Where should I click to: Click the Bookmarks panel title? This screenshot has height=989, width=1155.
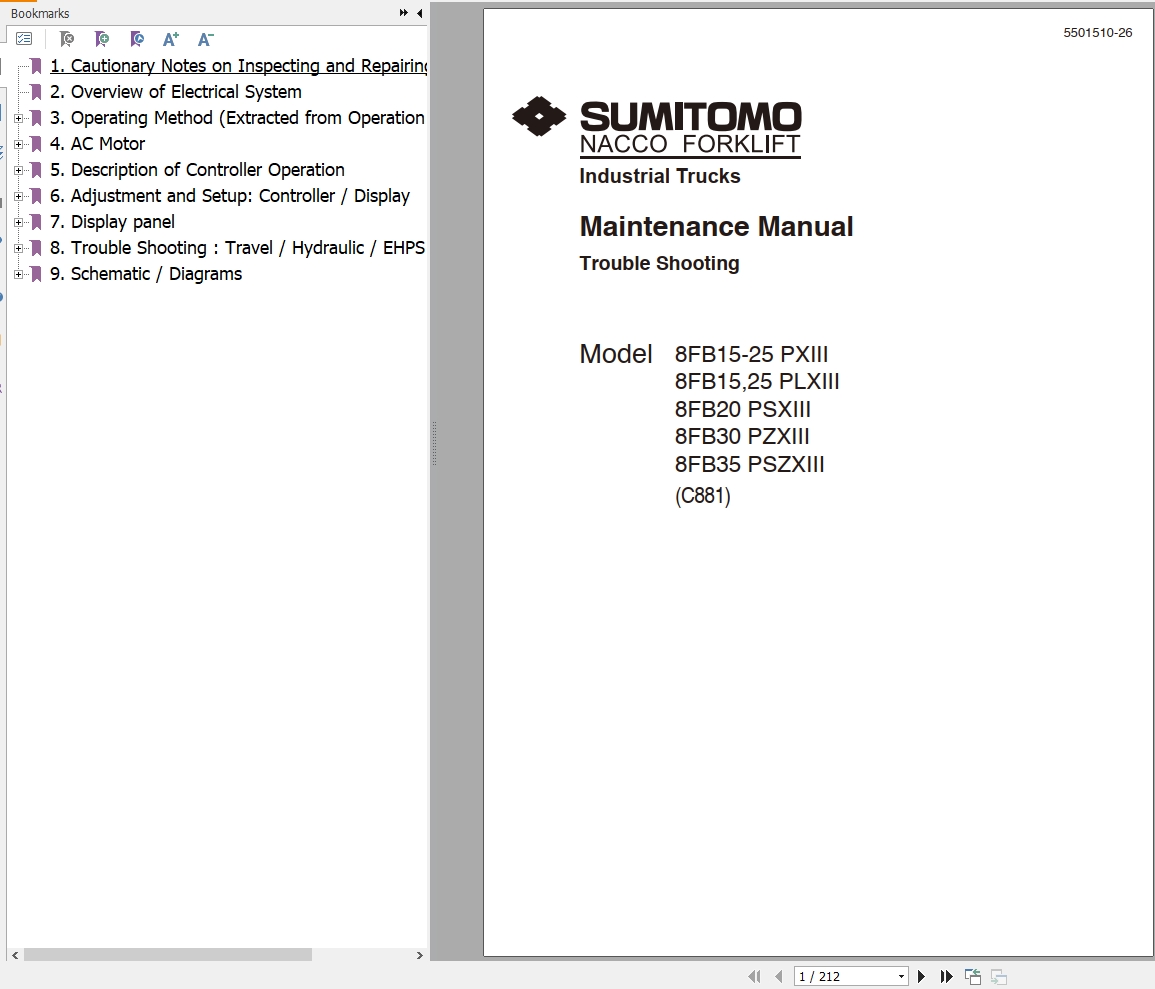40,13
